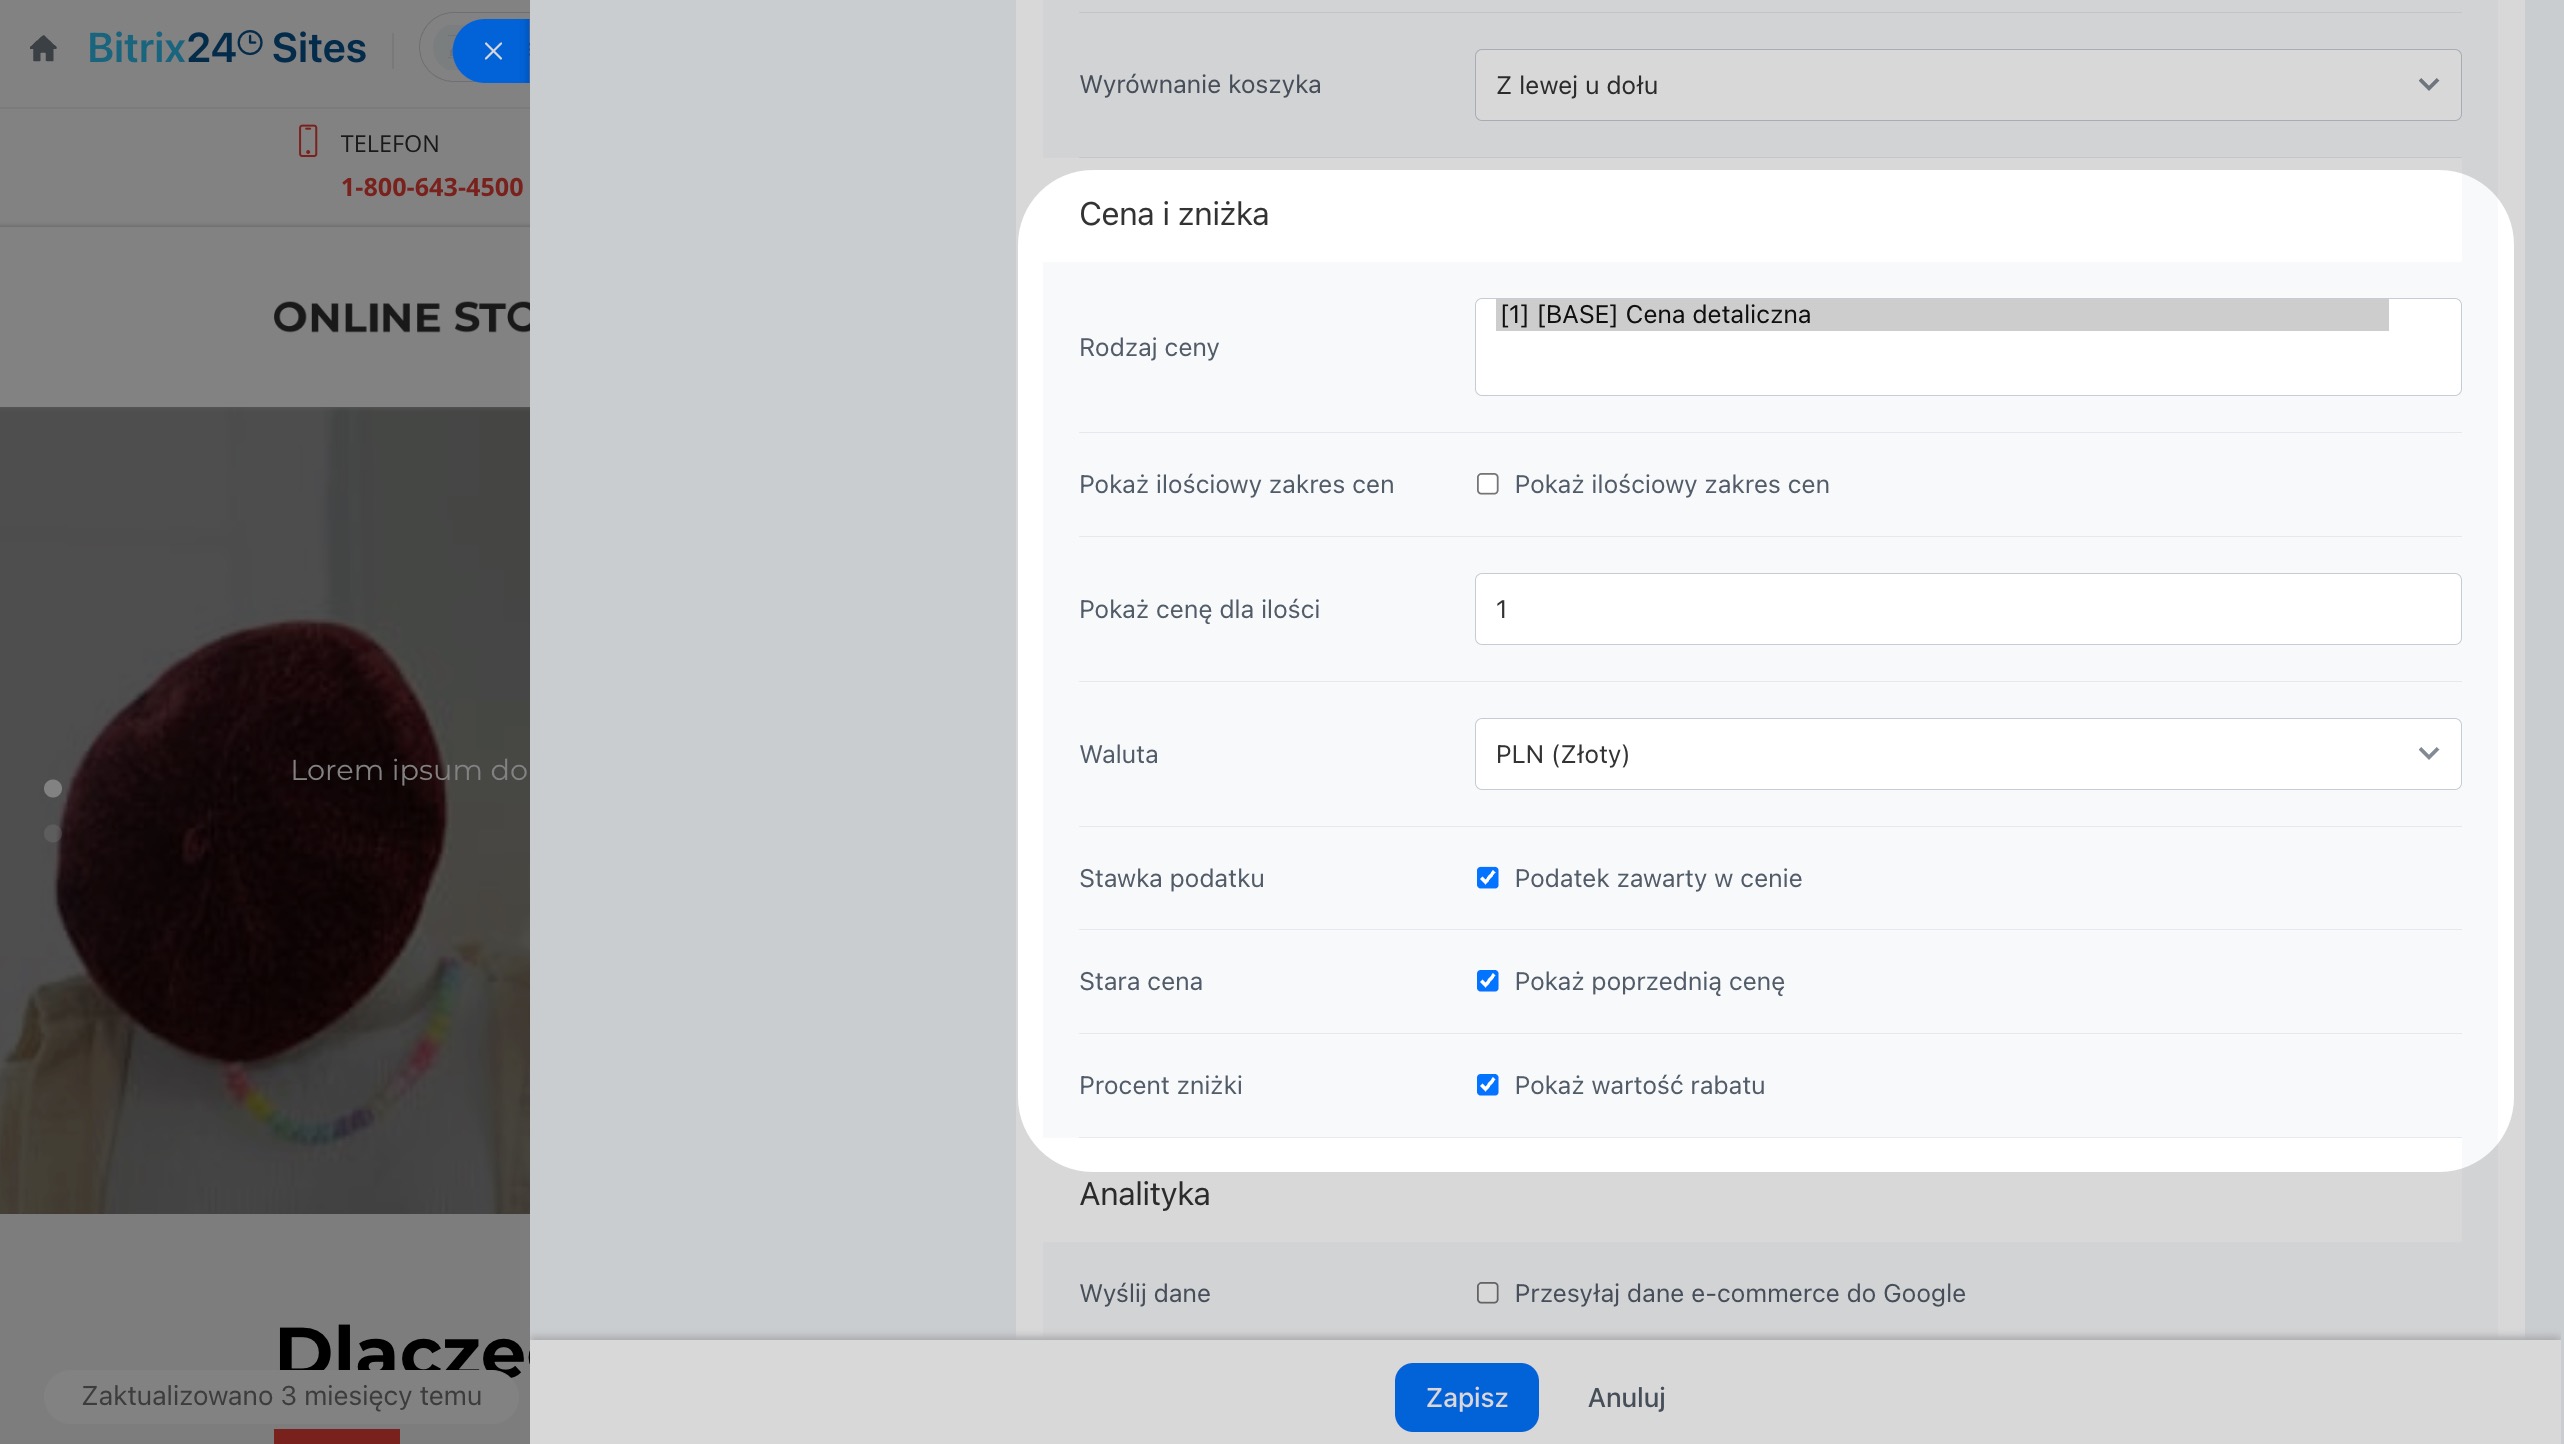Click the first slider dot on the hat image

coord(53,788)
